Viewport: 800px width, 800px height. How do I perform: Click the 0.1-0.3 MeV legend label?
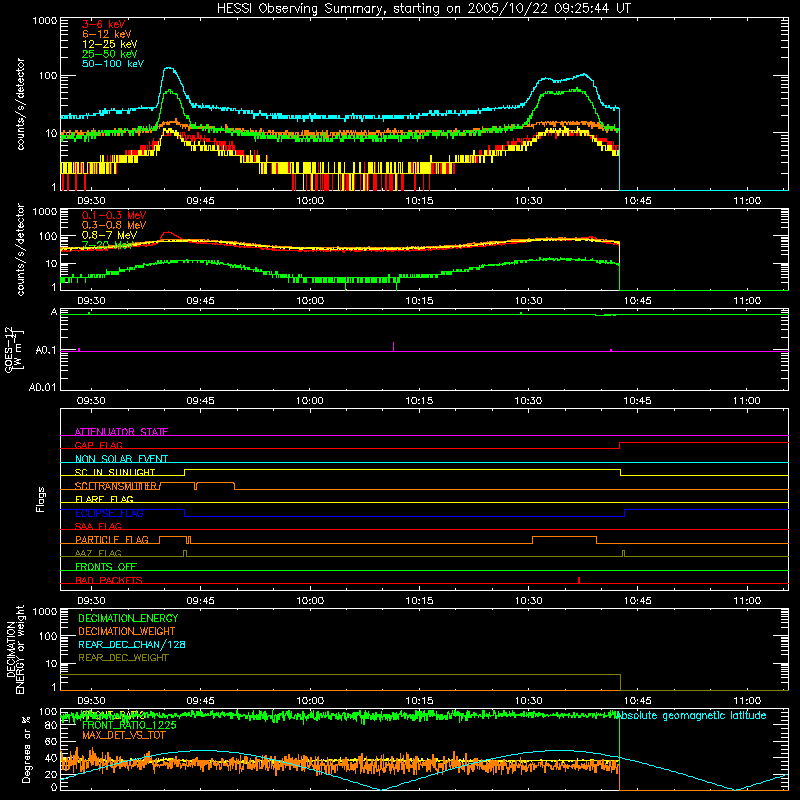[114, 215]
